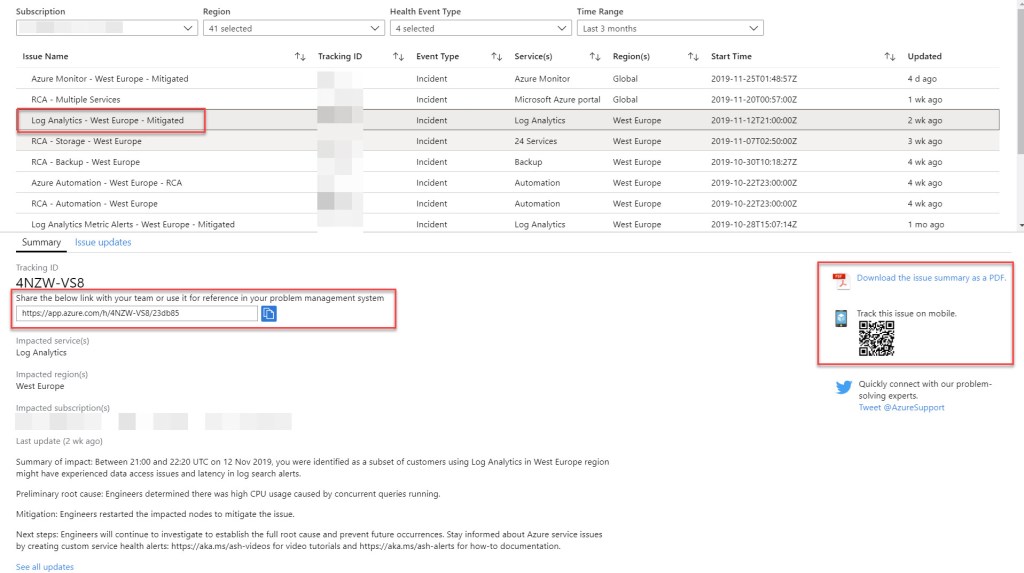The image size is (1024, 573).
Task: Sort by Start Time column arrows
Action: tap(889, 57)
